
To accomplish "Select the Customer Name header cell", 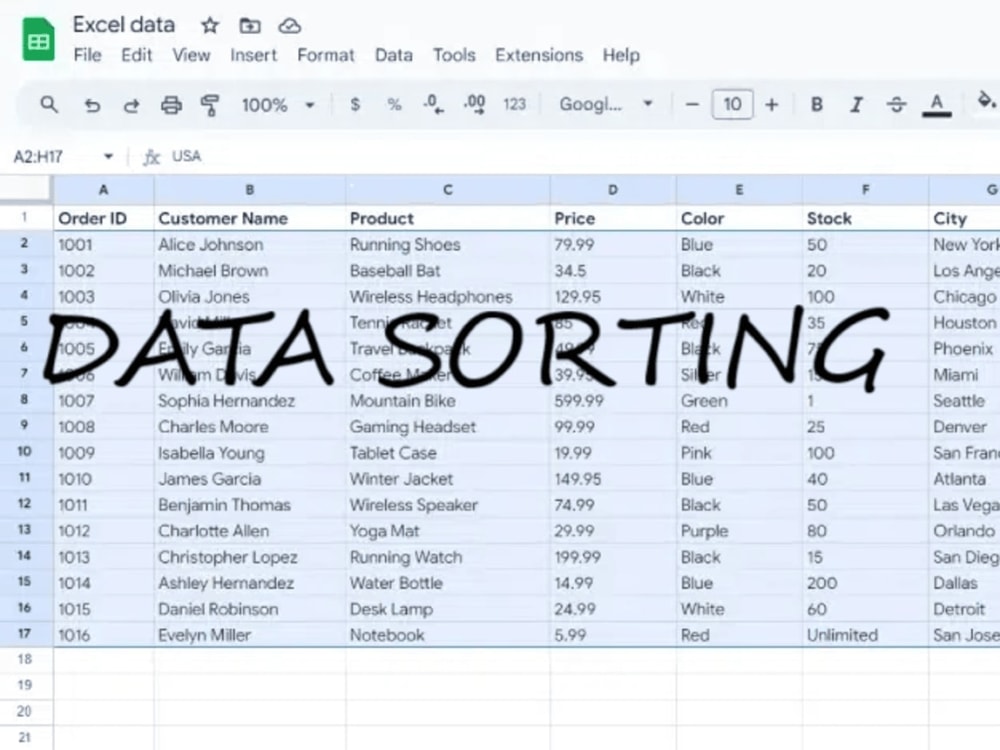I will 250,218.
